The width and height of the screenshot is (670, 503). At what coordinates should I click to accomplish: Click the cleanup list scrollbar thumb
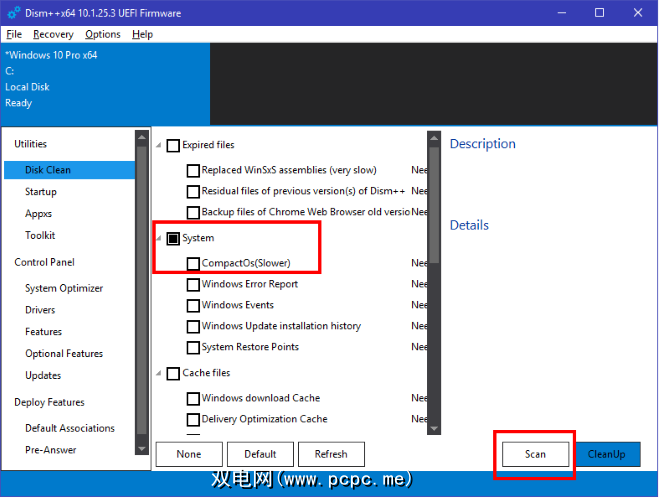[x=434, y=205]
